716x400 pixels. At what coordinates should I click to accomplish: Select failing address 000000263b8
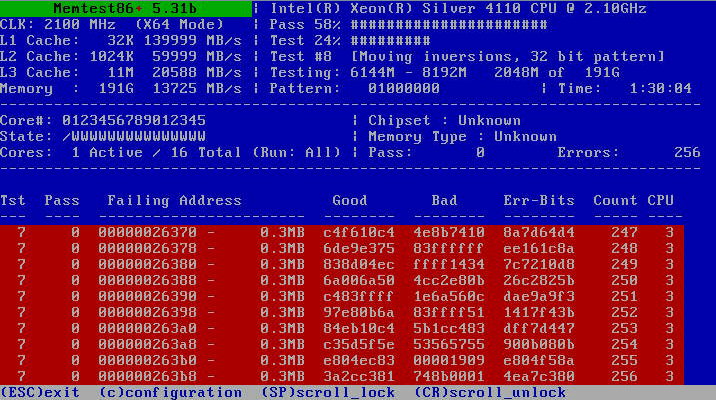click(x=147, y=376)
